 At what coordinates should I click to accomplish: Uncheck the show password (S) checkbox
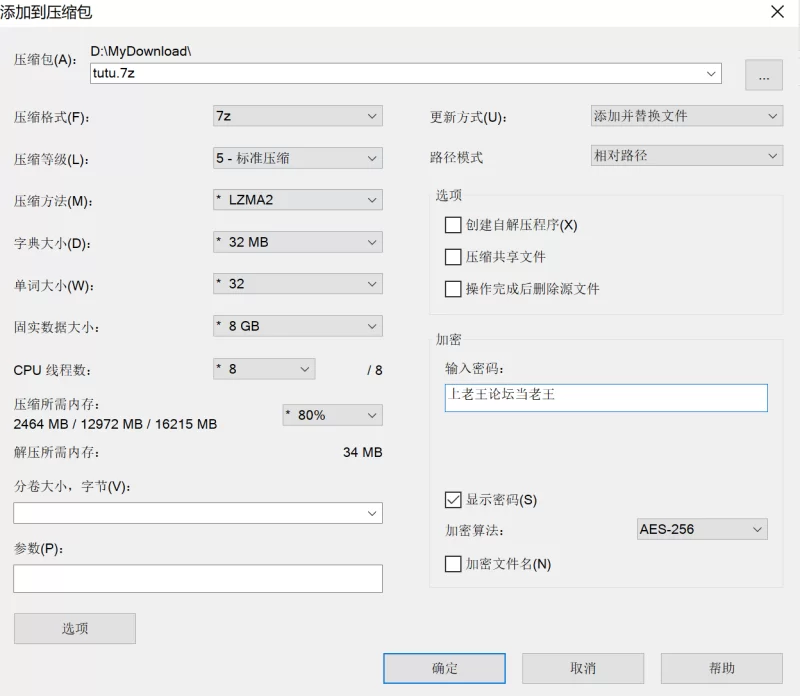(x=453, y=500)
